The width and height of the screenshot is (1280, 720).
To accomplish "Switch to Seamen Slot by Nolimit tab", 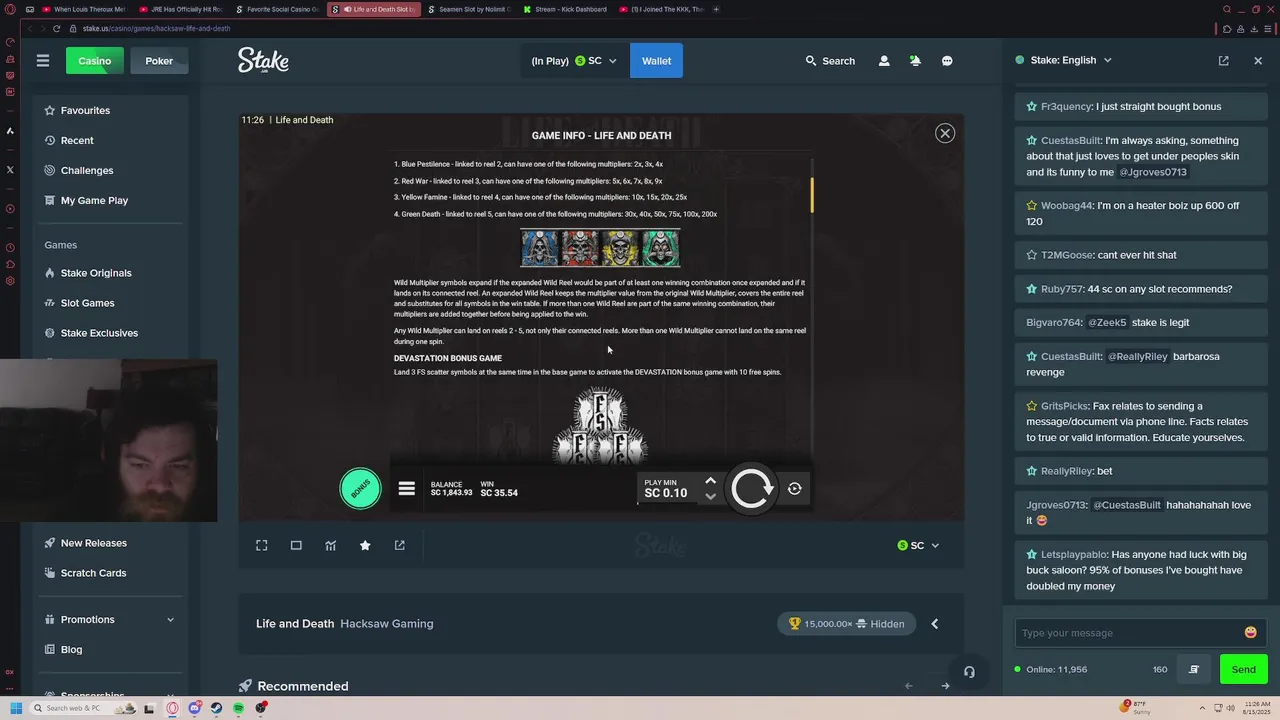I will pos(469,9).
